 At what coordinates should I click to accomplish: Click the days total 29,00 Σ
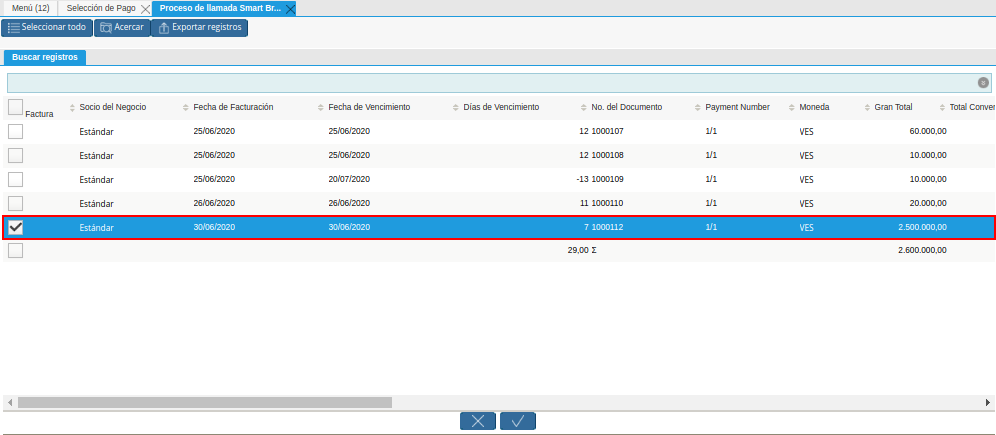(582, 250)
